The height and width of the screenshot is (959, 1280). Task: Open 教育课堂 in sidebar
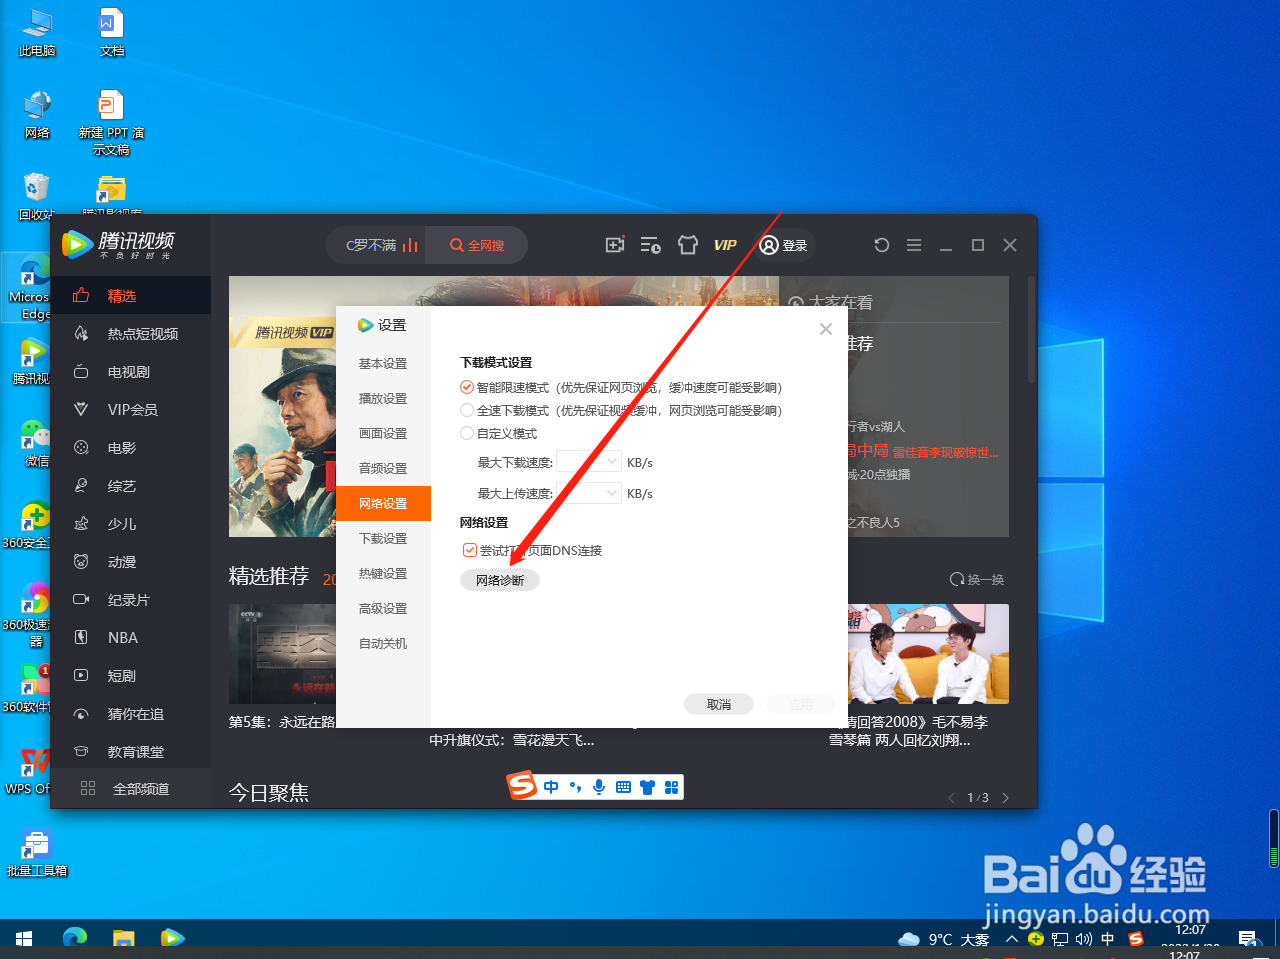(x=131, y=752)
